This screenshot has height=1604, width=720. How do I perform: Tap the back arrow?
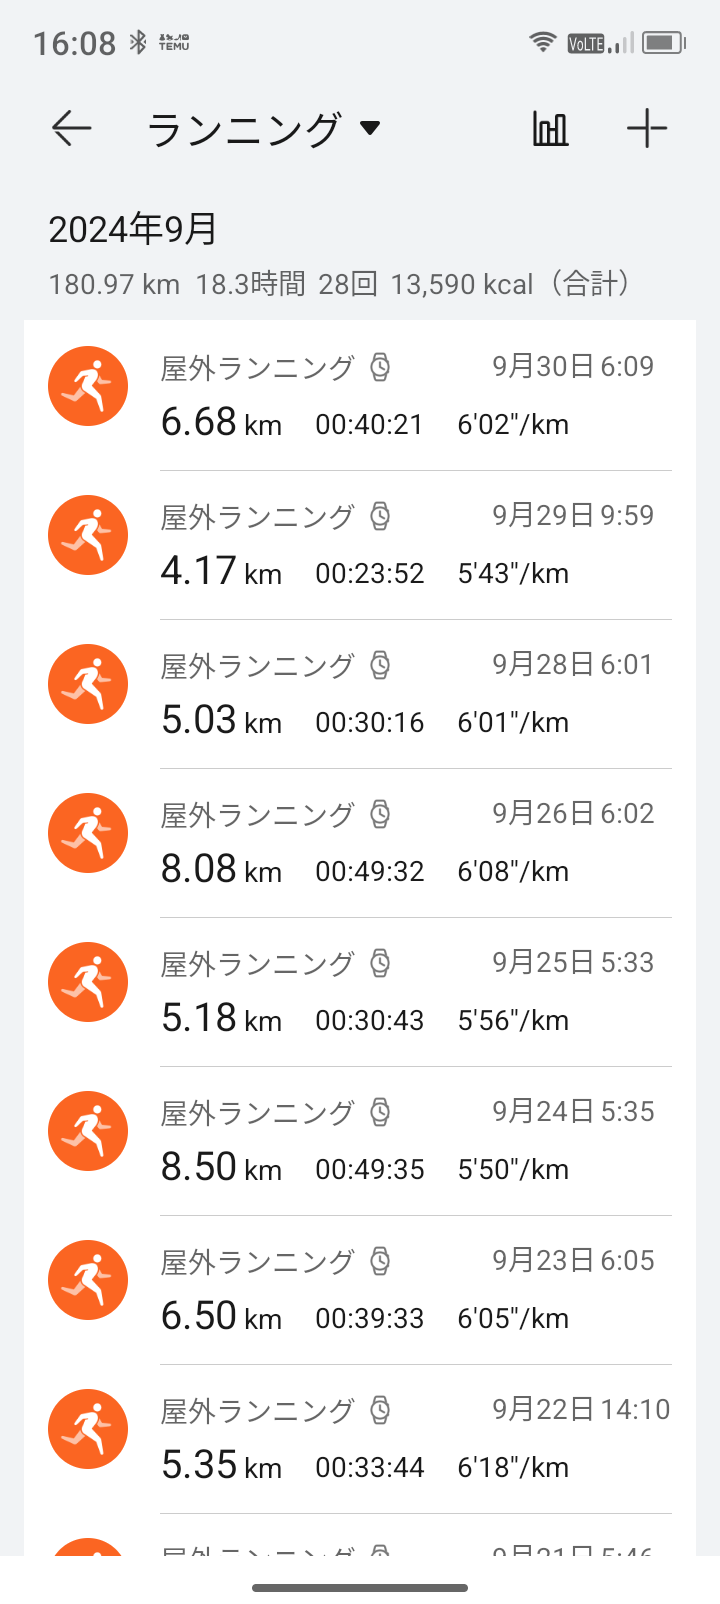[x=72, y=129]
